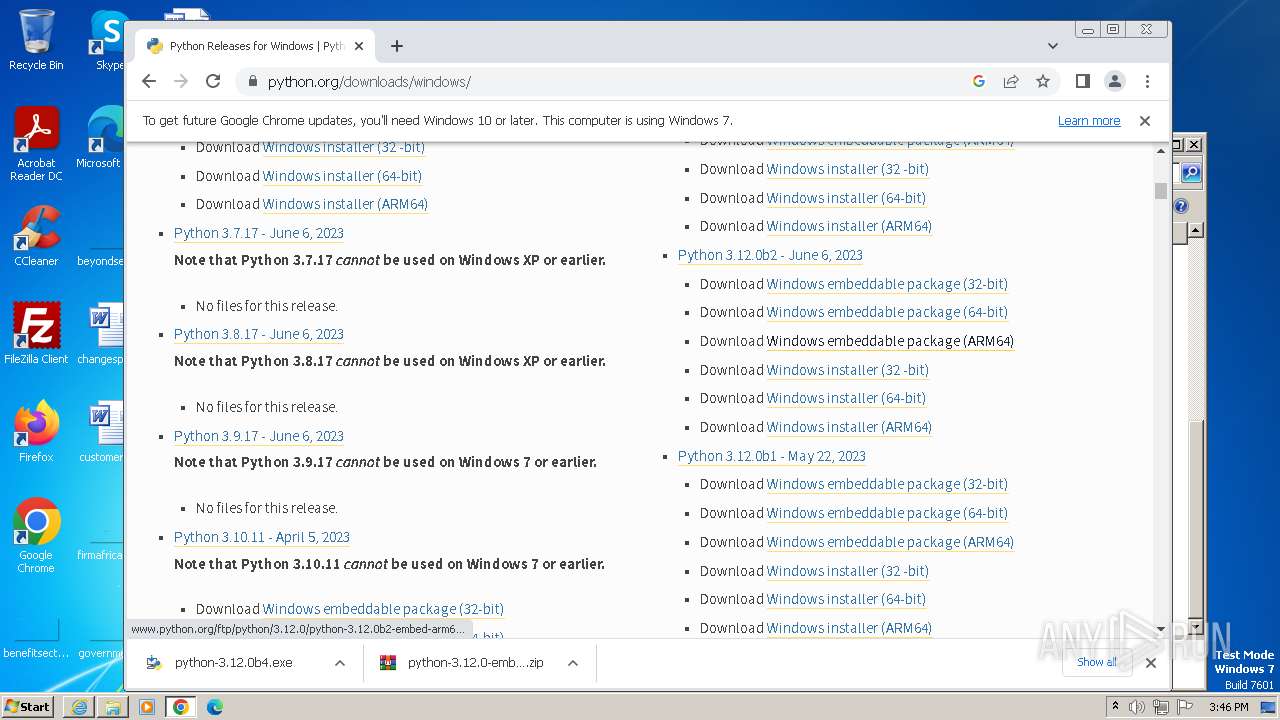Open Firefox desktop icon
Screen dimensions: 1280x720
pos(36,432)
